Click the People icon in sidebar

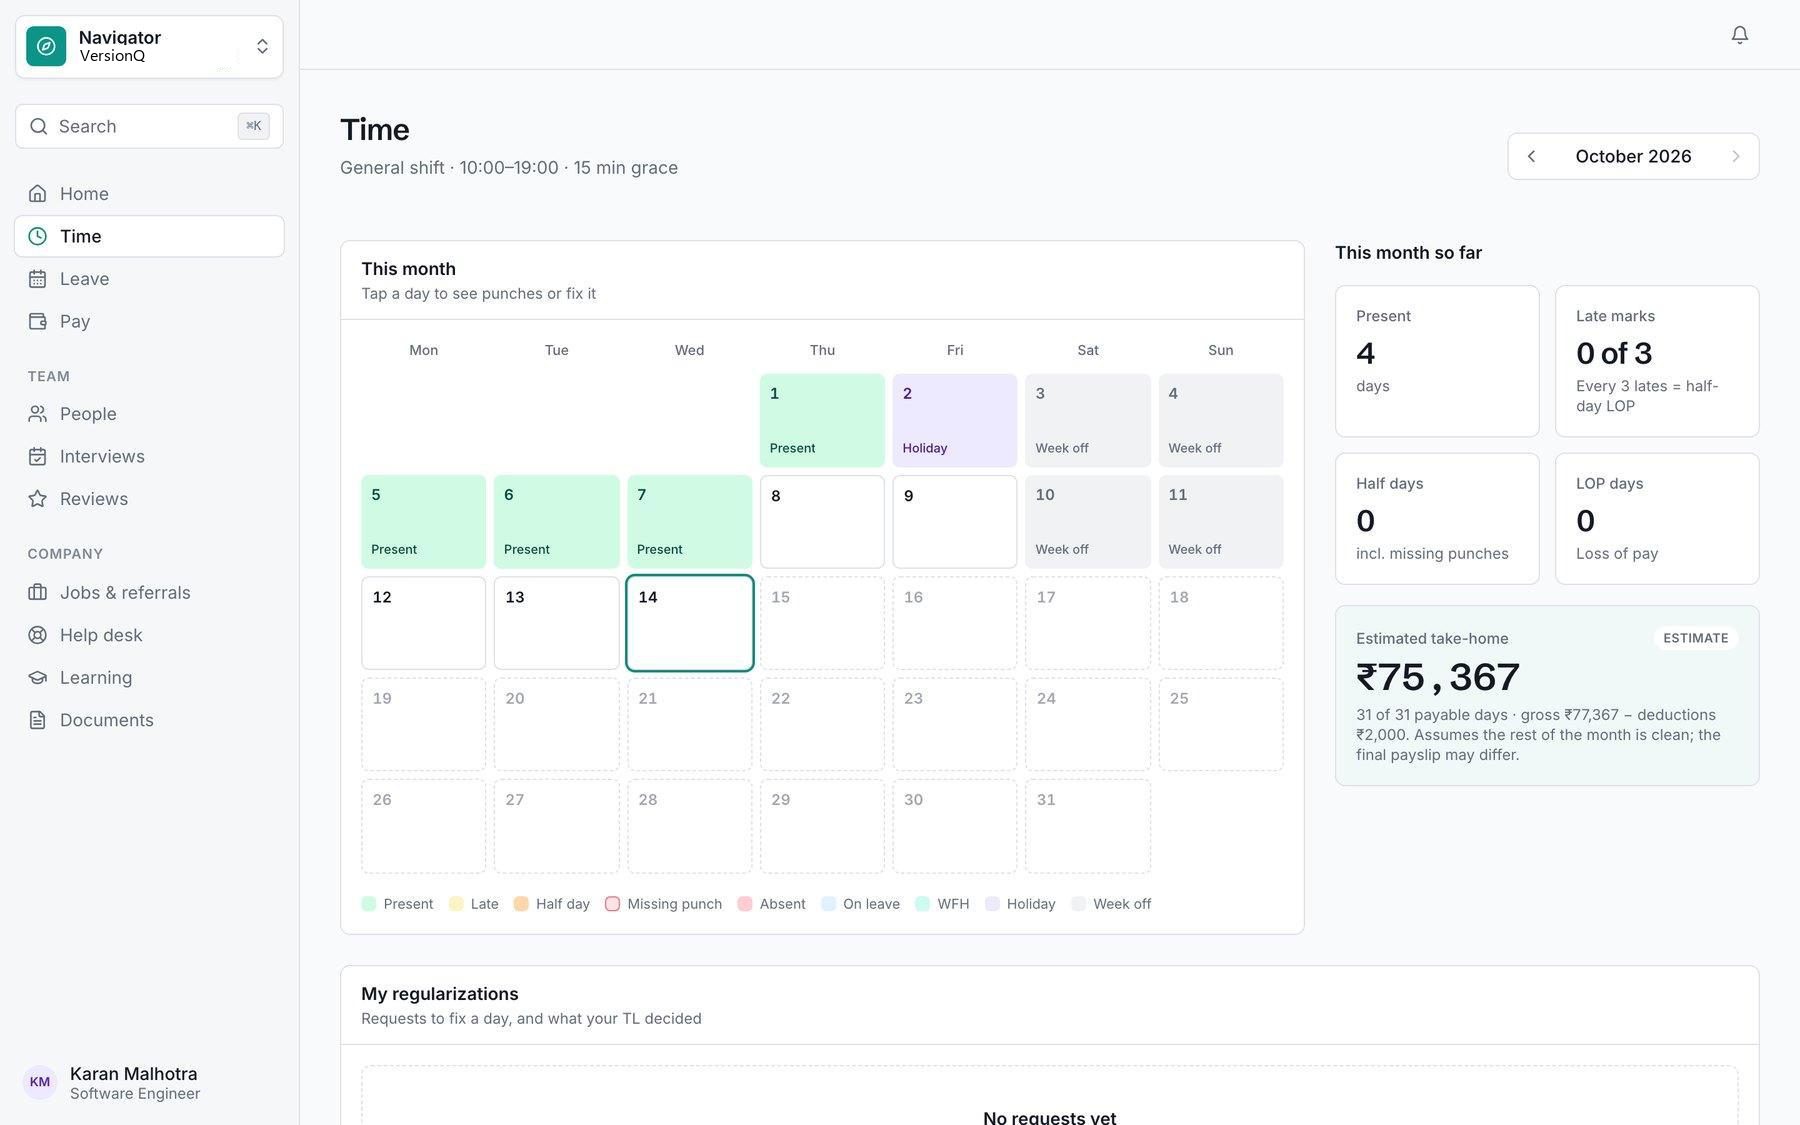(x=38, y=414)
